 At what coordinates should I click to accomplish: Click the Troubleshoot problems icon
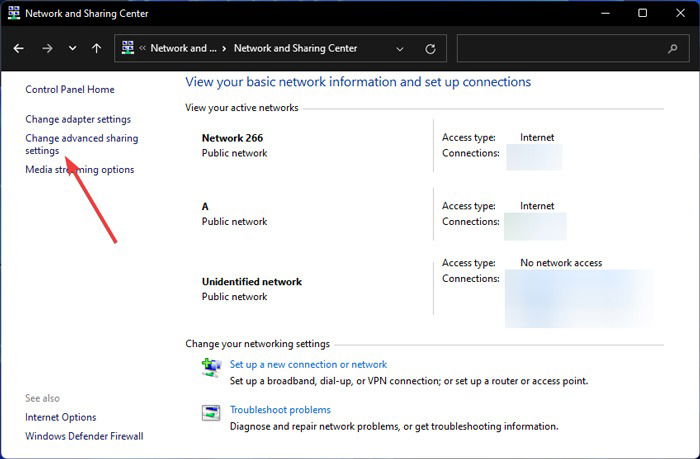(211, 413)
